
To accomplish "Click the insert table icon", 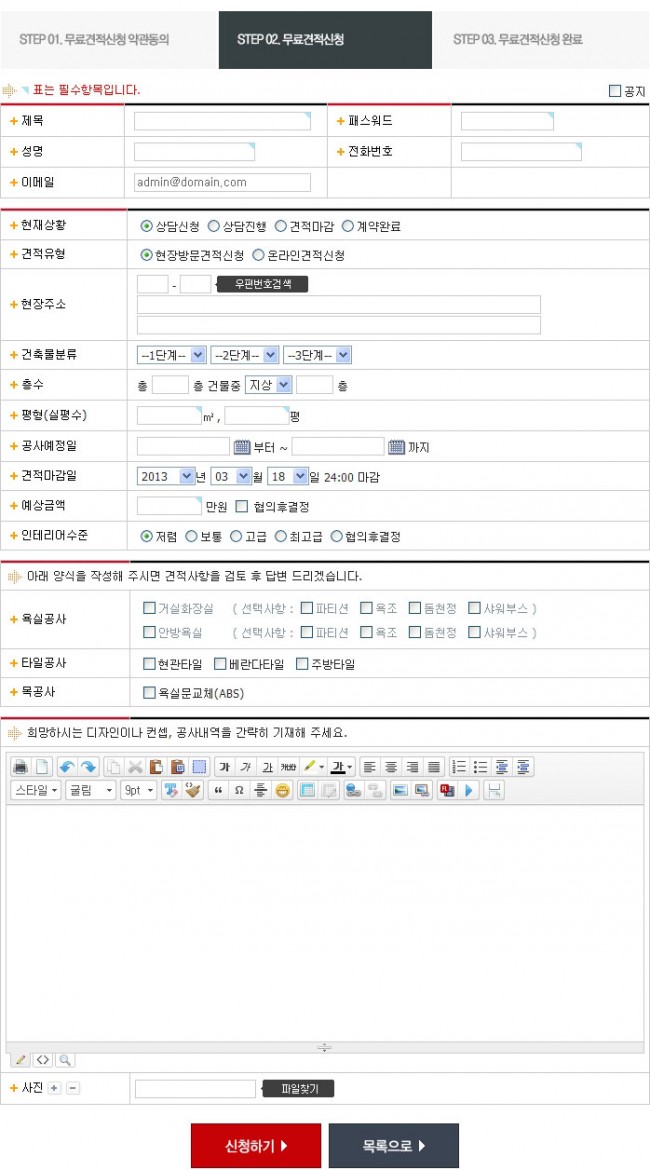I will (306, 790).
